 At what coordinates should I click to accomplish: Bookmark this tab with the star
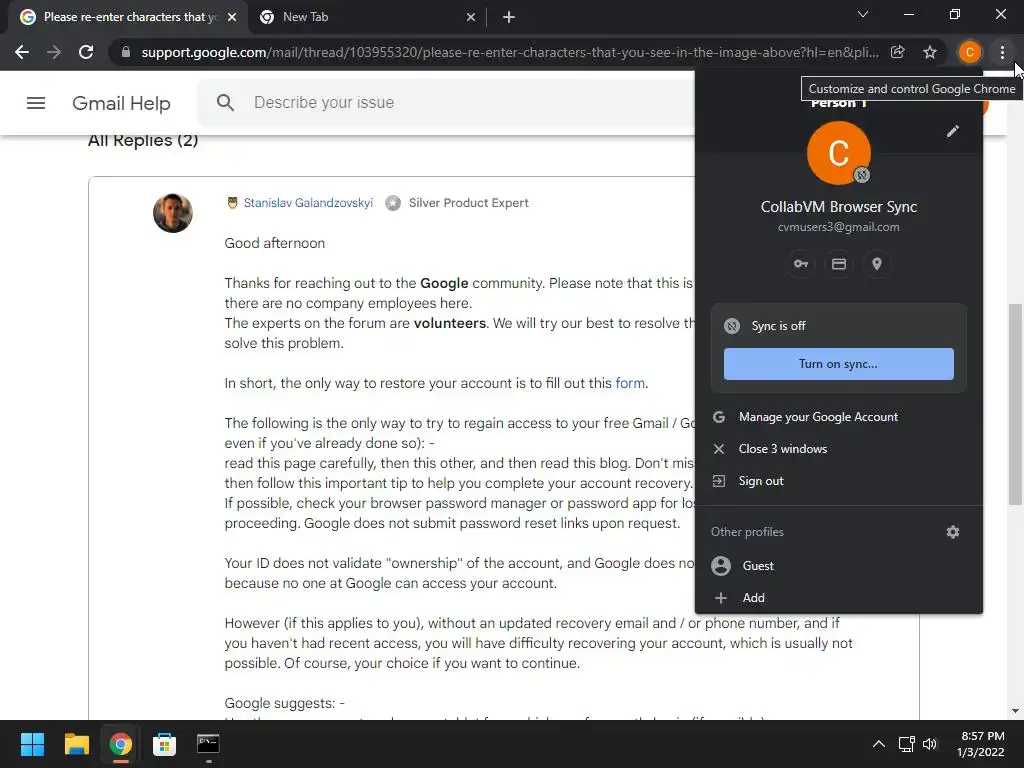click(930, 52)
